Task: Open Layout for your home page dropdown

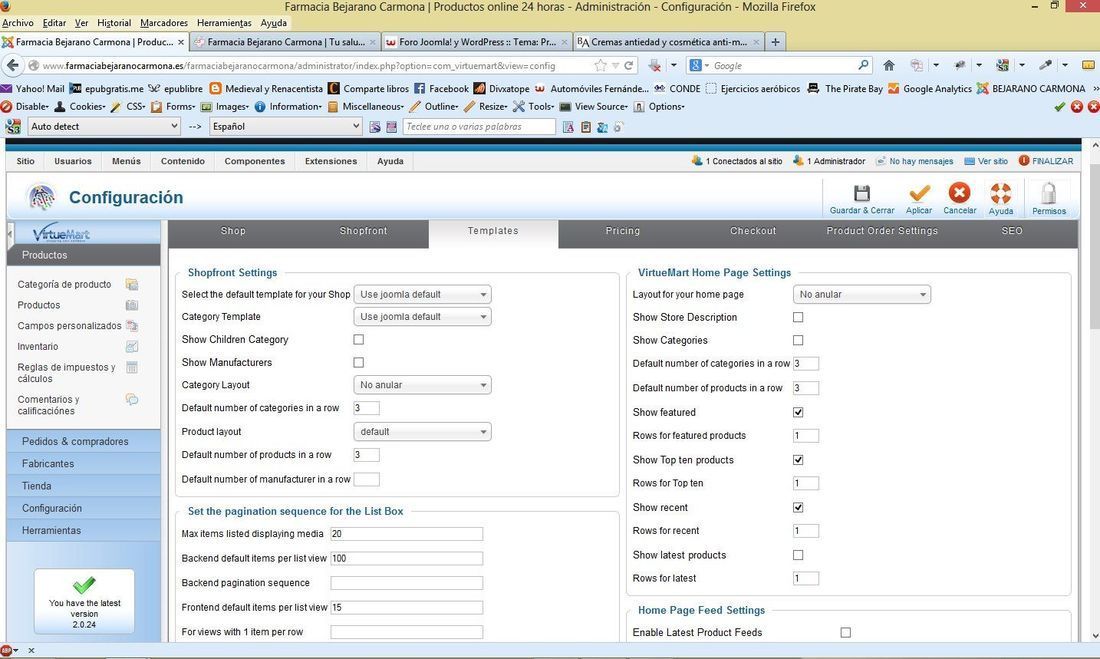Action: tap(861, 295)
